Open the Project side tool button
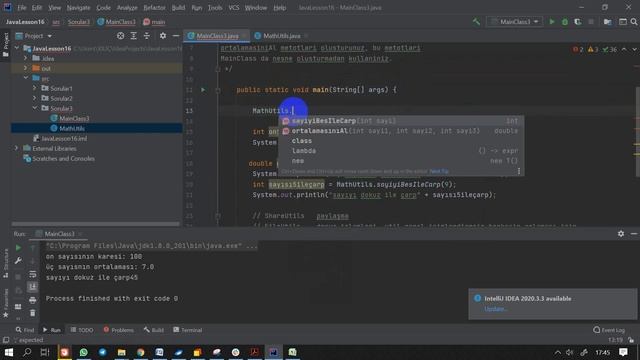The image size is (640, 360). tap(5, 45)
